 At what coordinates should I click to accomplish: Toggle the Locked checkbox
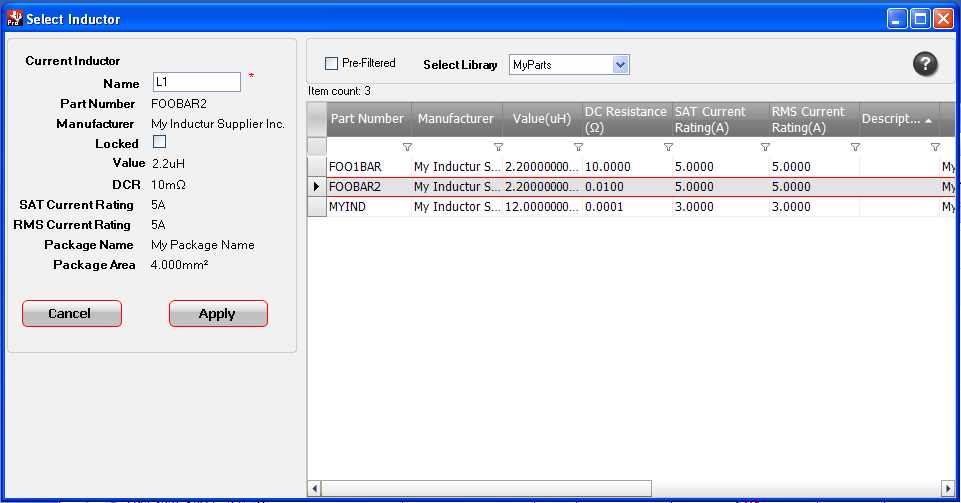(159, 142)
